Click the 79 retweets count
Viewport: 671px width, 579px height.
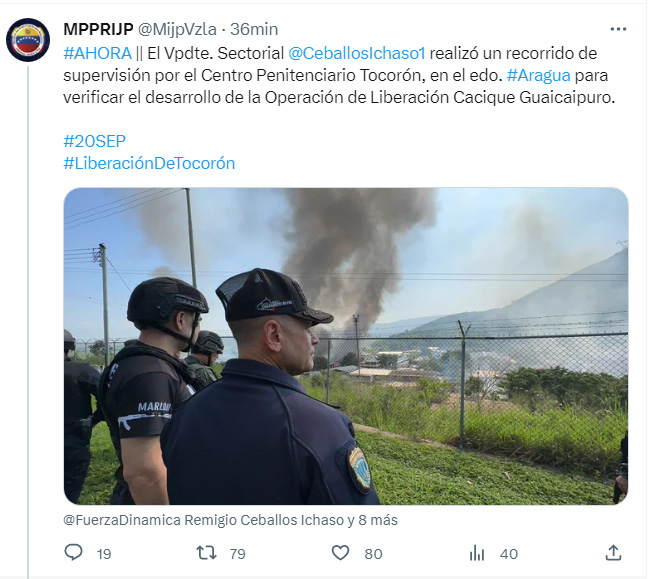(x=238, y=554)
